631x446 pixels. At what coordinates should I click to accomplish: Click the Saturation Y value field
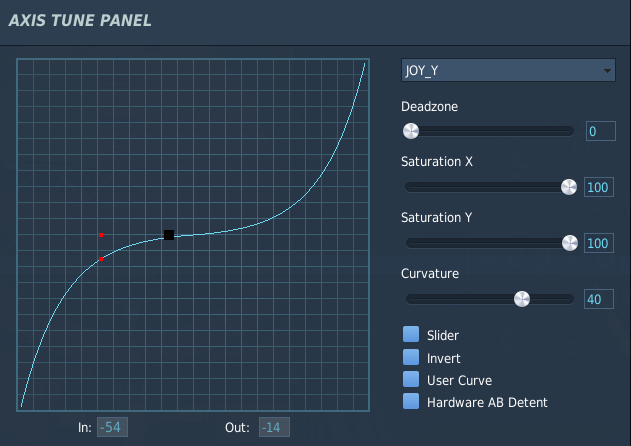(x=599, y=243)
